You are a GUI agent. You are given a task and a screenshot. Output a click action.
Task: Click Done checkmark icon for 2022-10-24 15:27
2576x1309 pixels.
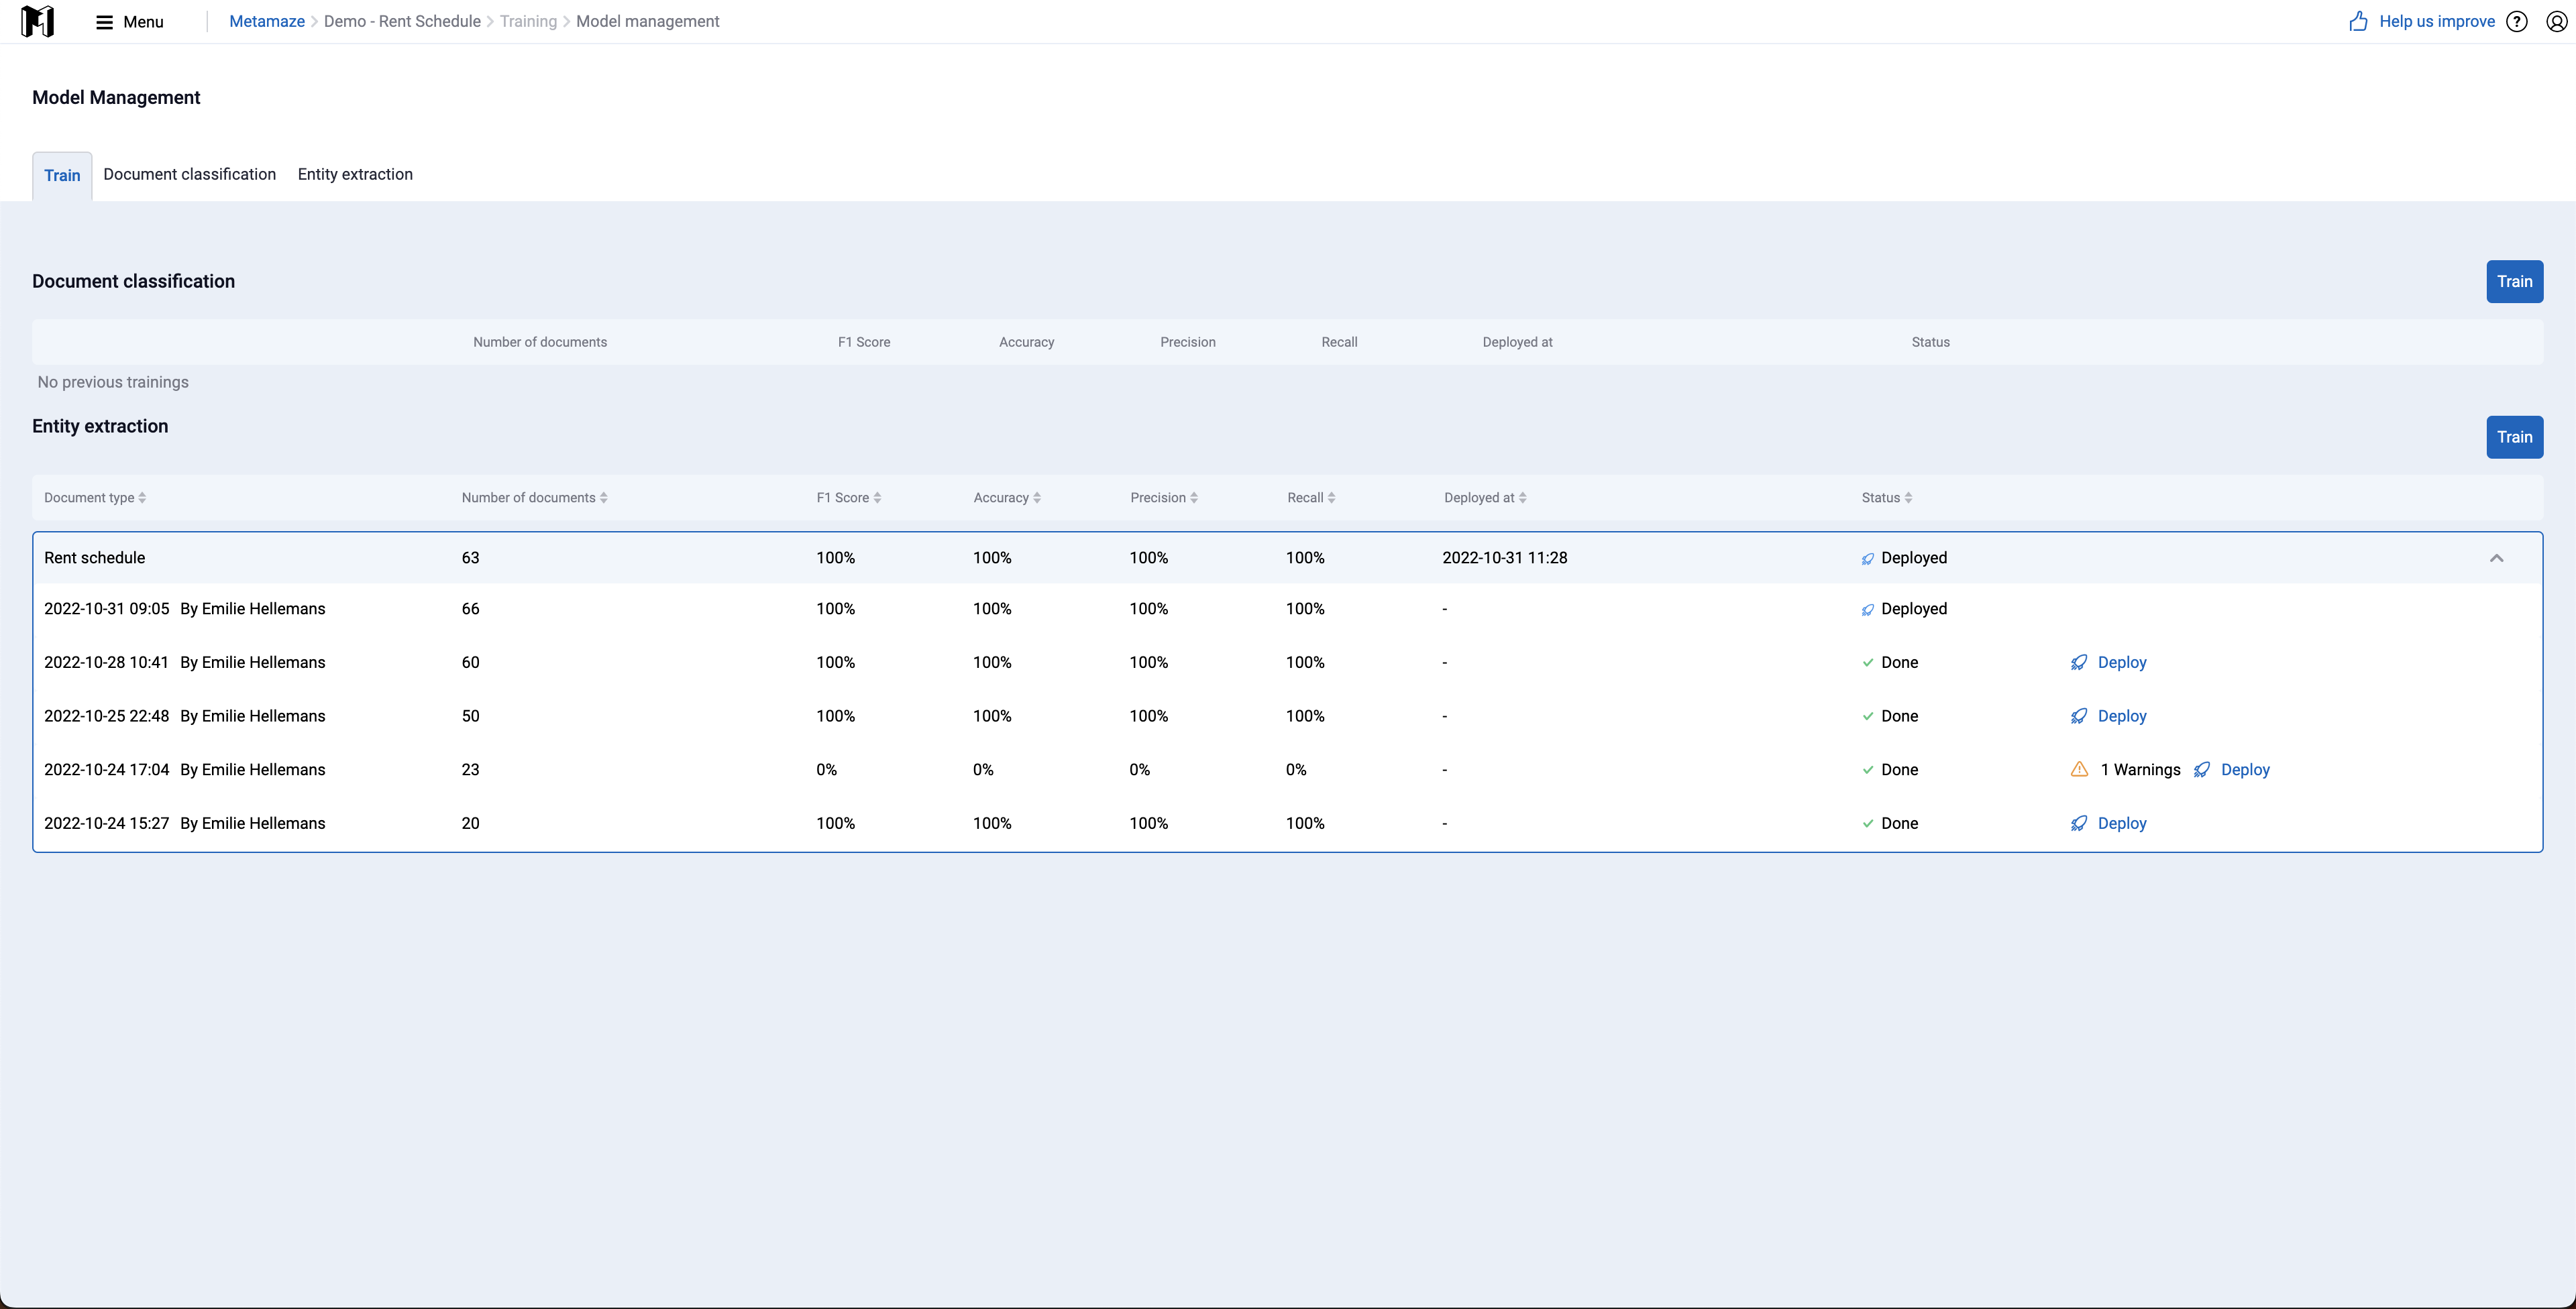click(1867, 823)
